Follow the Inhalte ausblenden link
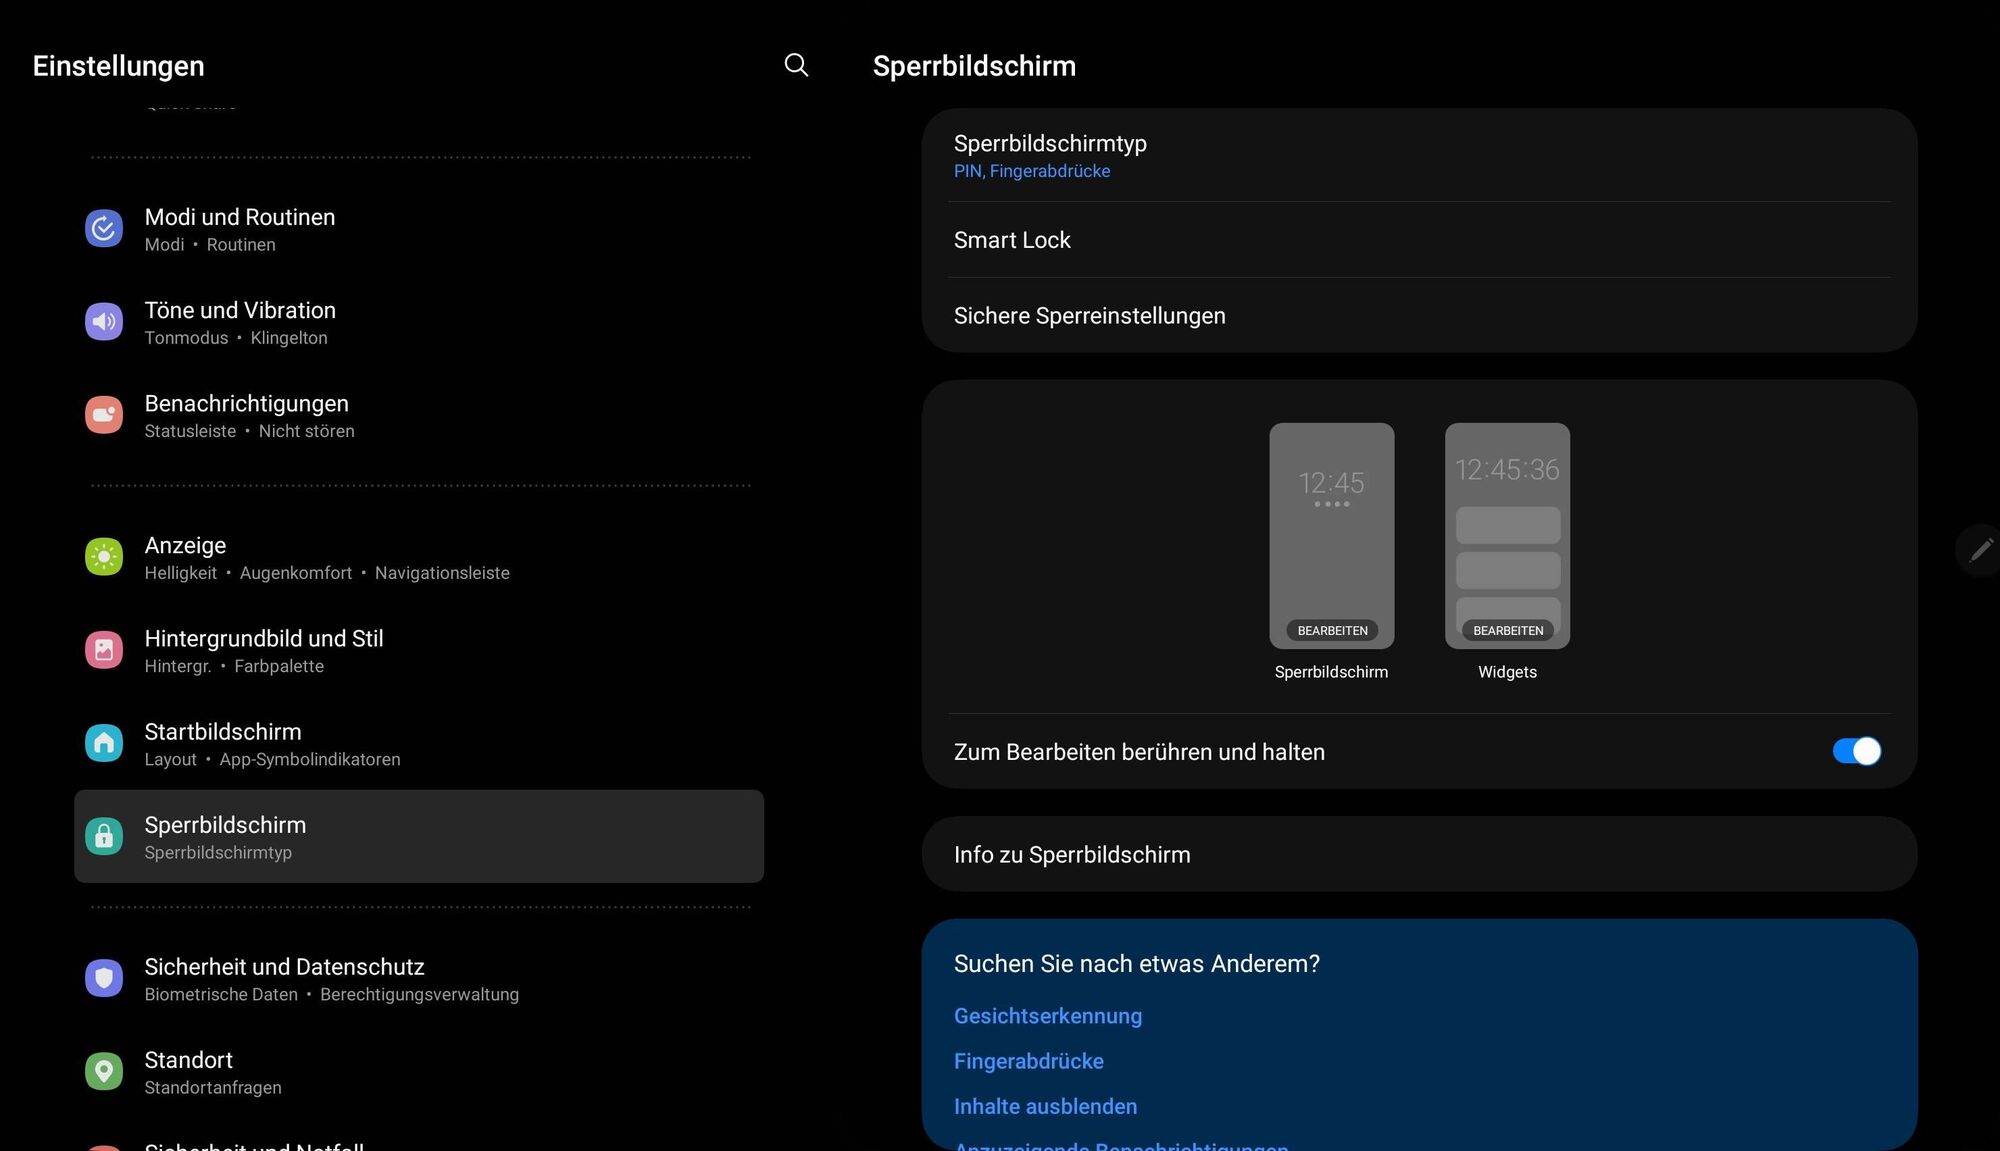 tap(1045, 1107)
